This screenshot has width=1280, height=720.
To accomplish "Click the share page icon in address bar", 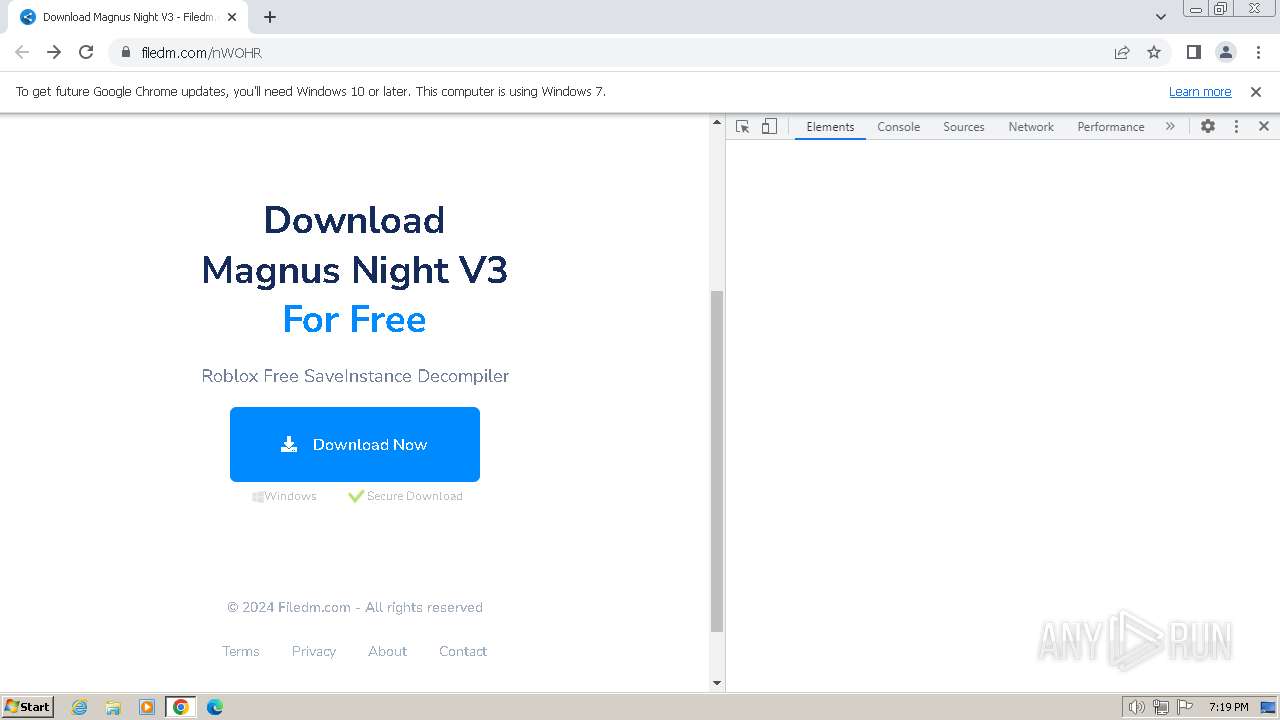I will coord(1122,52).
